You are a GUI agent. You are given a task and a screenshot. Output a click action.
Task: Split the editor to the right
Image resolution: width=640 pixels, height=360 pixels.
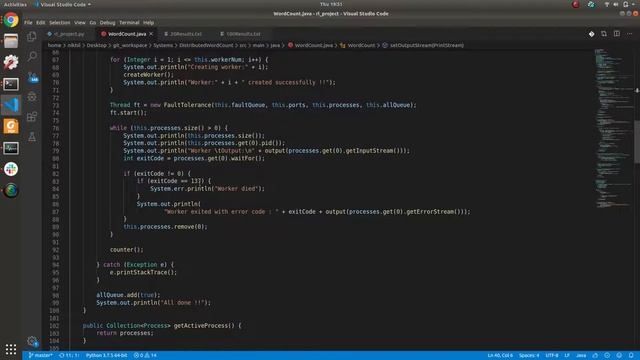point(617,34)
